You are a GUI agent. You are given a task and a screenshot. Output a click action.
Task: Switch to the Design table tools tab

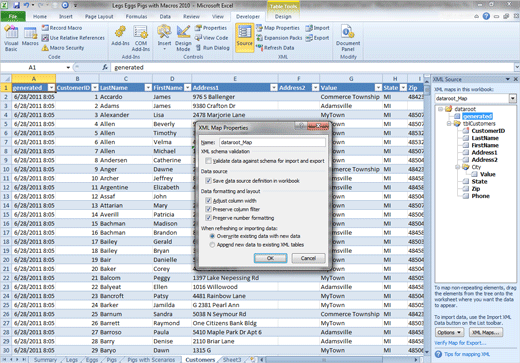(283, 16)
